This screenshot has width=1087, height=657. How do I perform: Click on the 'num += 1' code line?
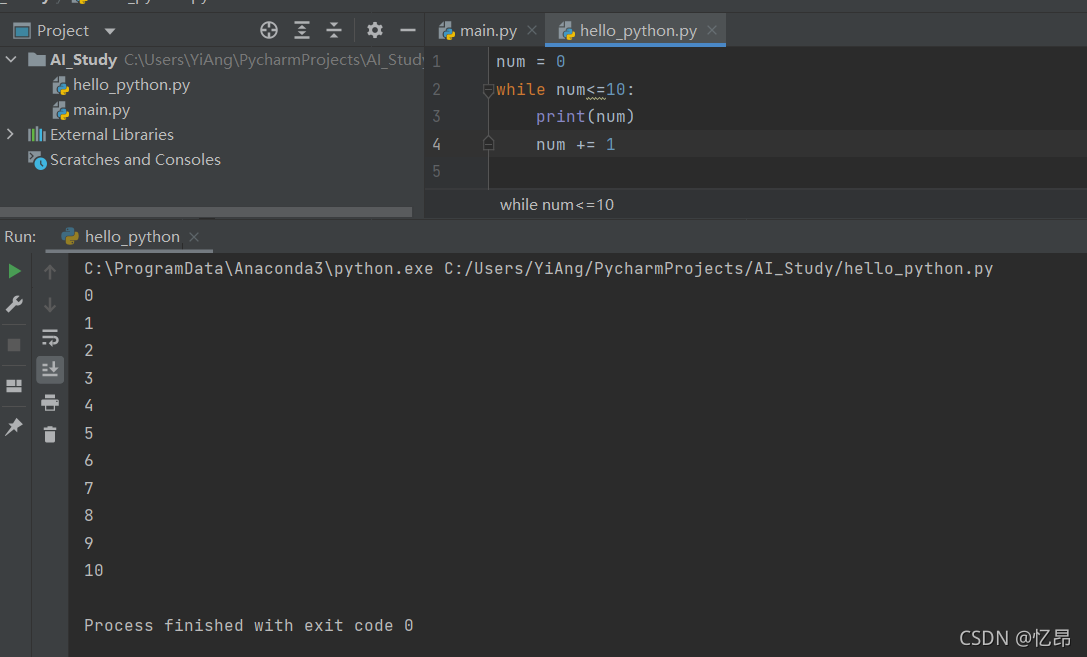575,144
